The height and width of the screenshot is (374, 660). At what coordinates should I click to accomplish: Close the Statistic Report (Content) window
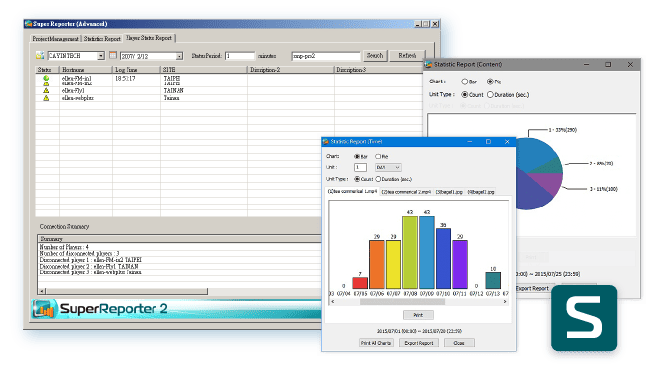coord(630,64)
